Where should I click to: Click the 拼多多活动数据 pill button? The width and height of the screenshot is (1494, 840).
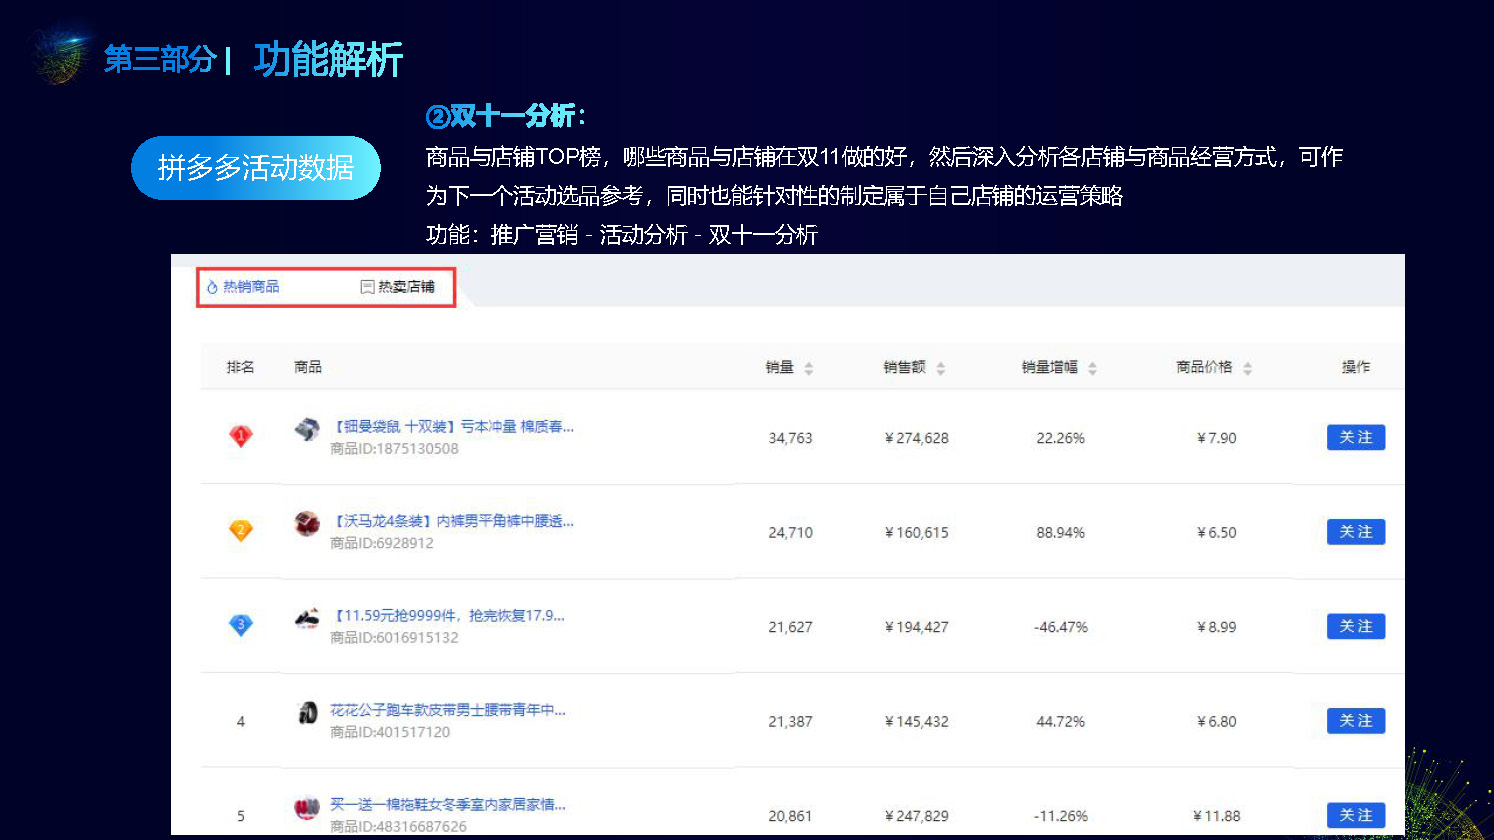[256, 168]
